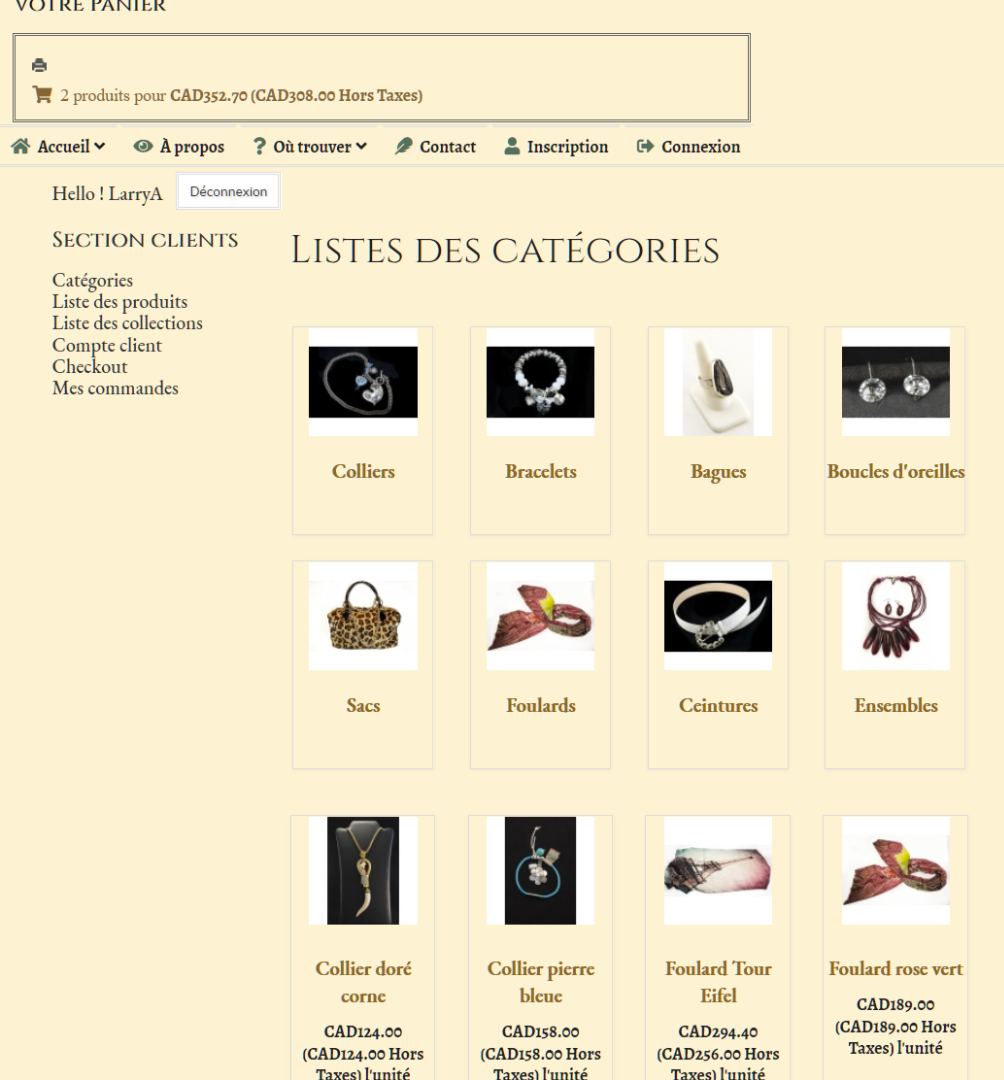Expand the Accueil dropdown chevron
Image resolution: width=1004 pixels, height=1080 pixels.
point(100,147)
